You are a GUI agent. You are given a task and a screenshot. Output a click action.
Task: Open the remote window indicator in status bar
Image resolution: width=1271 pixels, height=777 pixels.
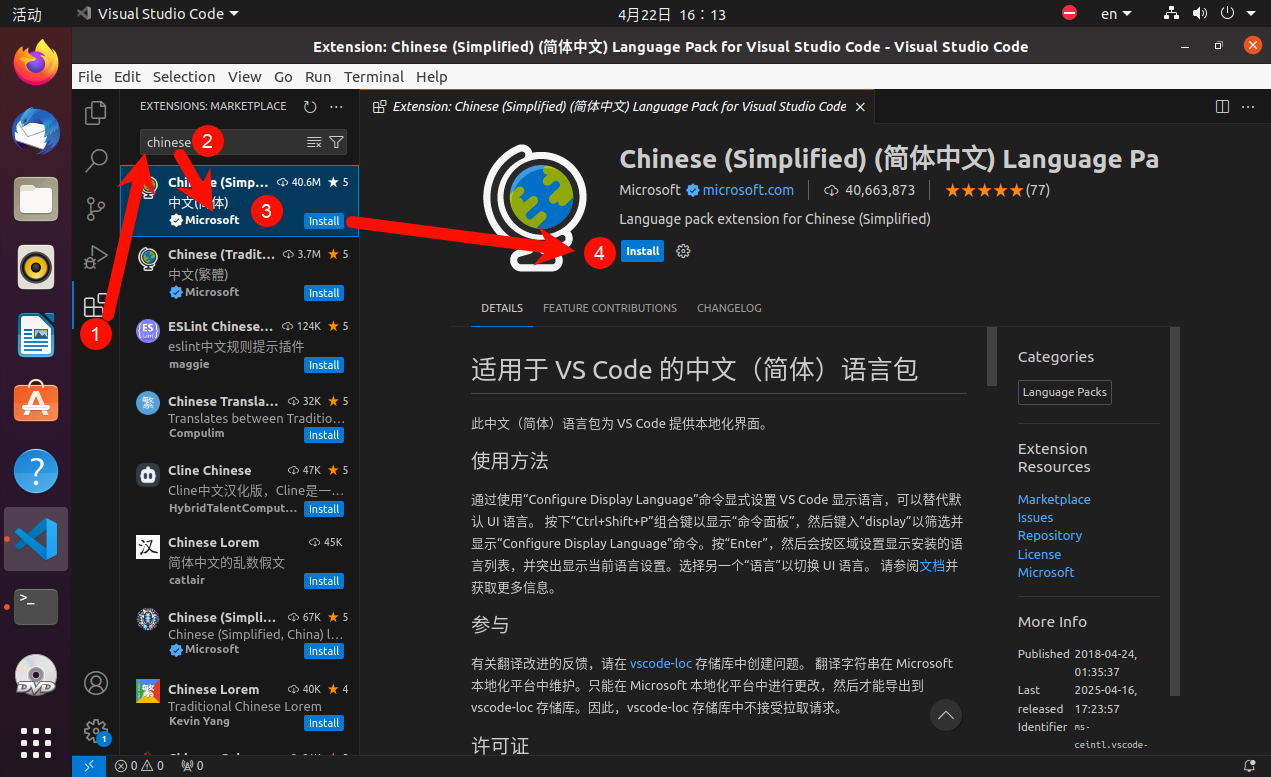[89, 766]
